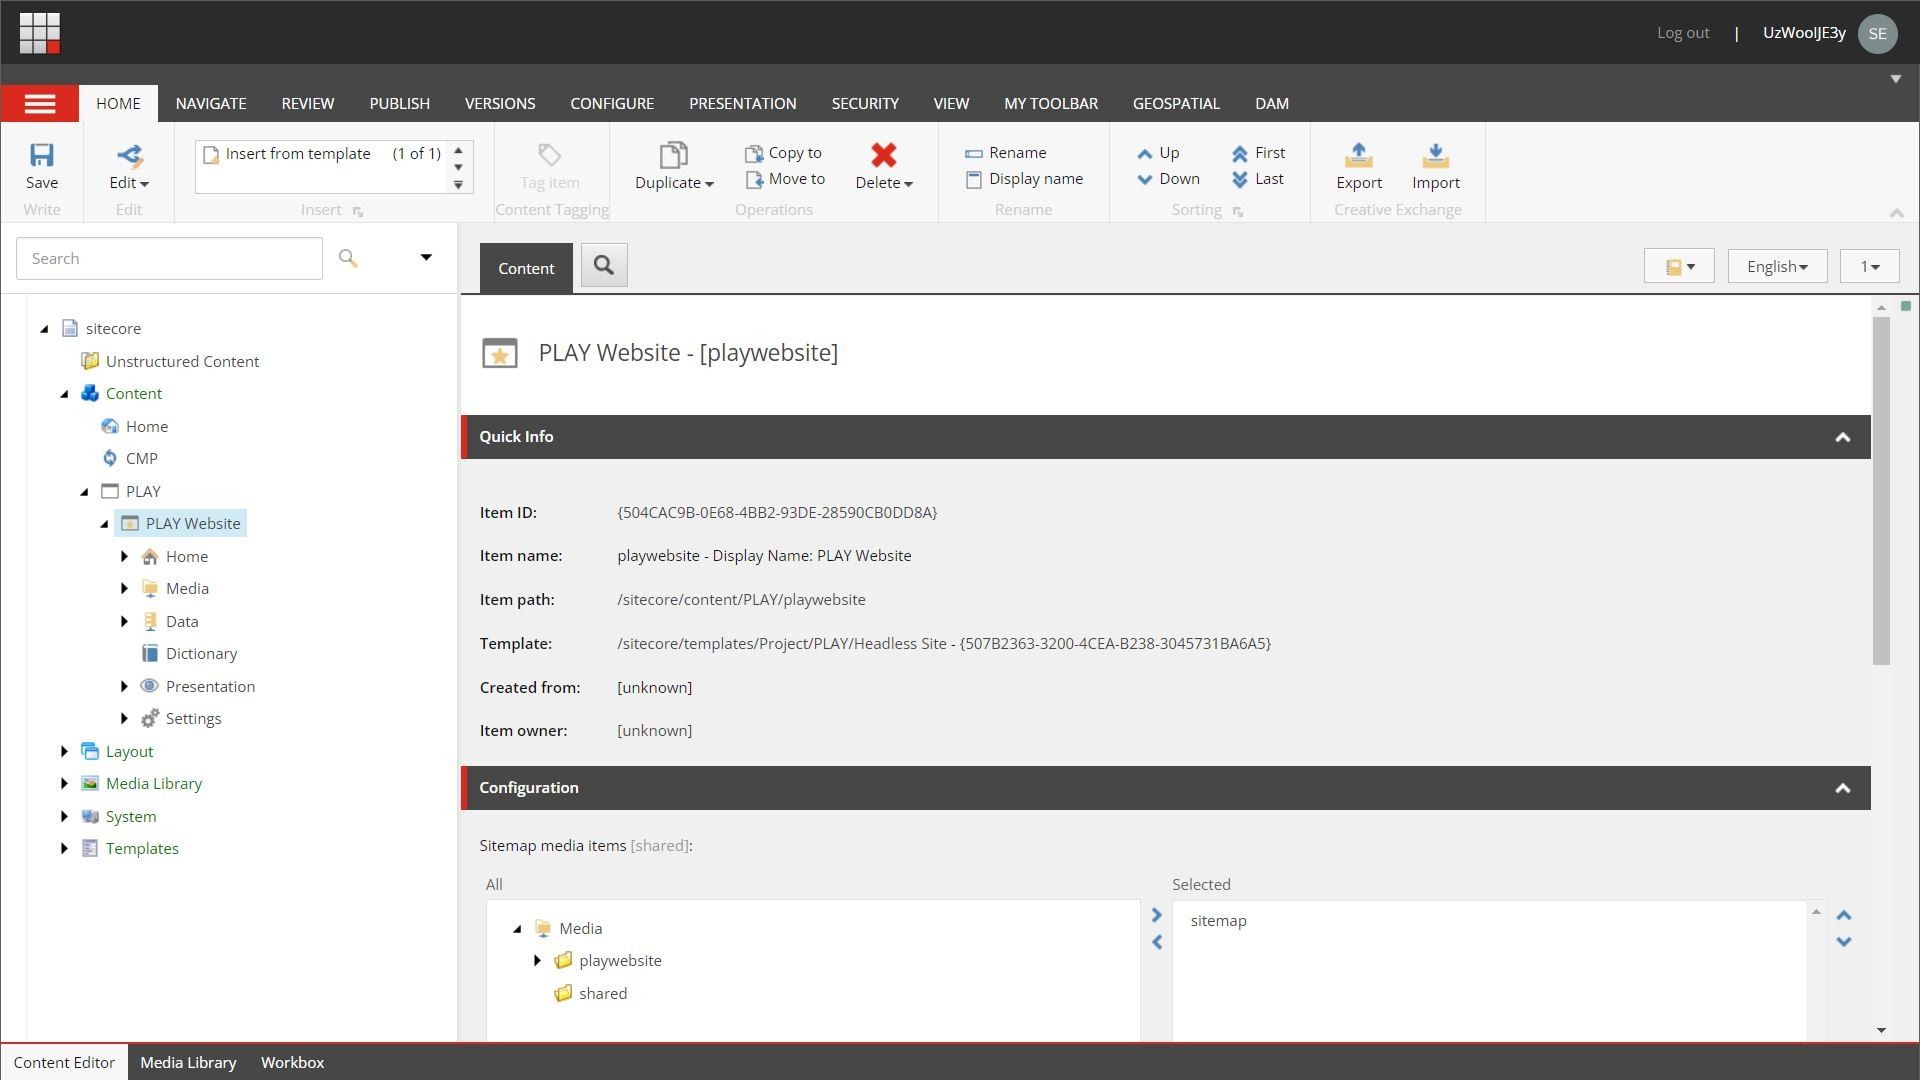Expand the Templates tree node
Screen dimensions: 1920x1080
pyautogui.click(x=64, y=849)
